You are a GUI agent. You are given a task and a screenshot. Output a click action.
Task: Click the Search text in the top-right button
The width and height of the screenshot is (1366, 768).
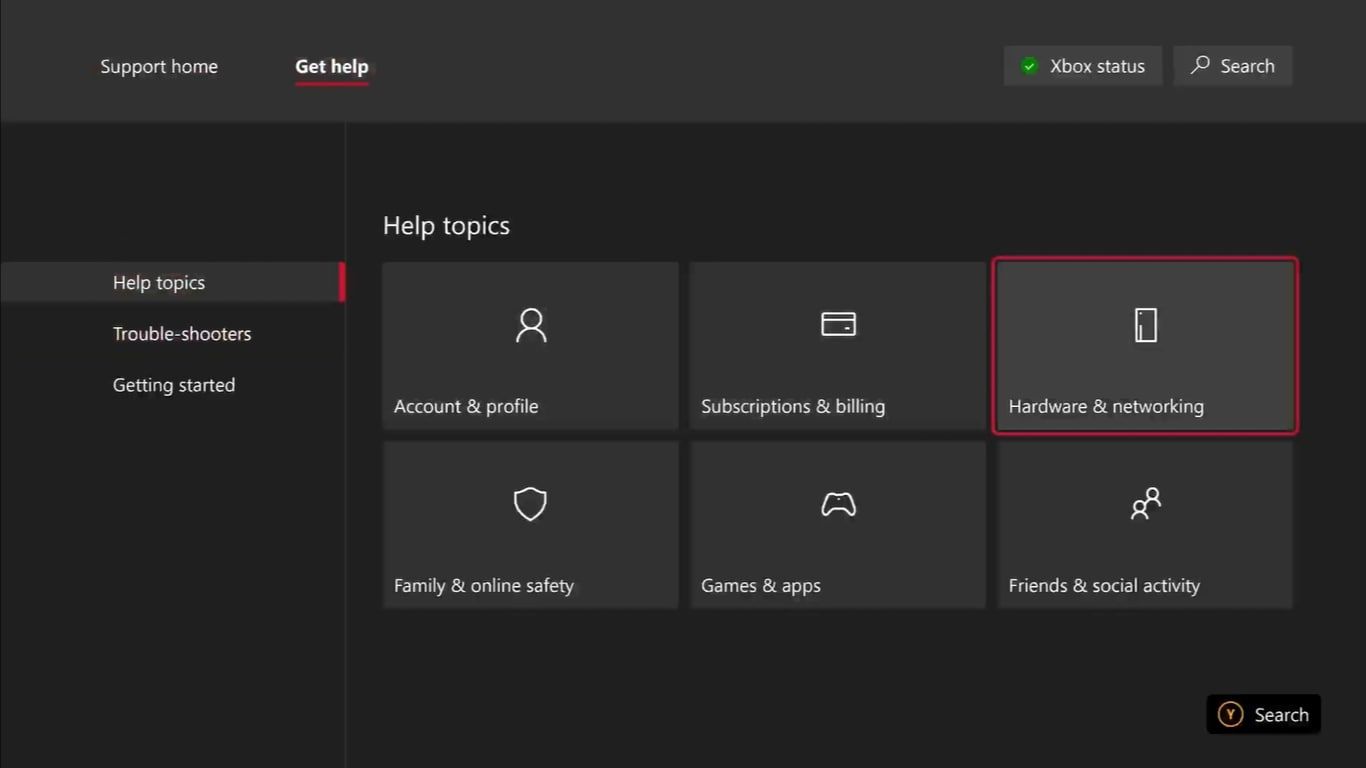coord(1247,66)
